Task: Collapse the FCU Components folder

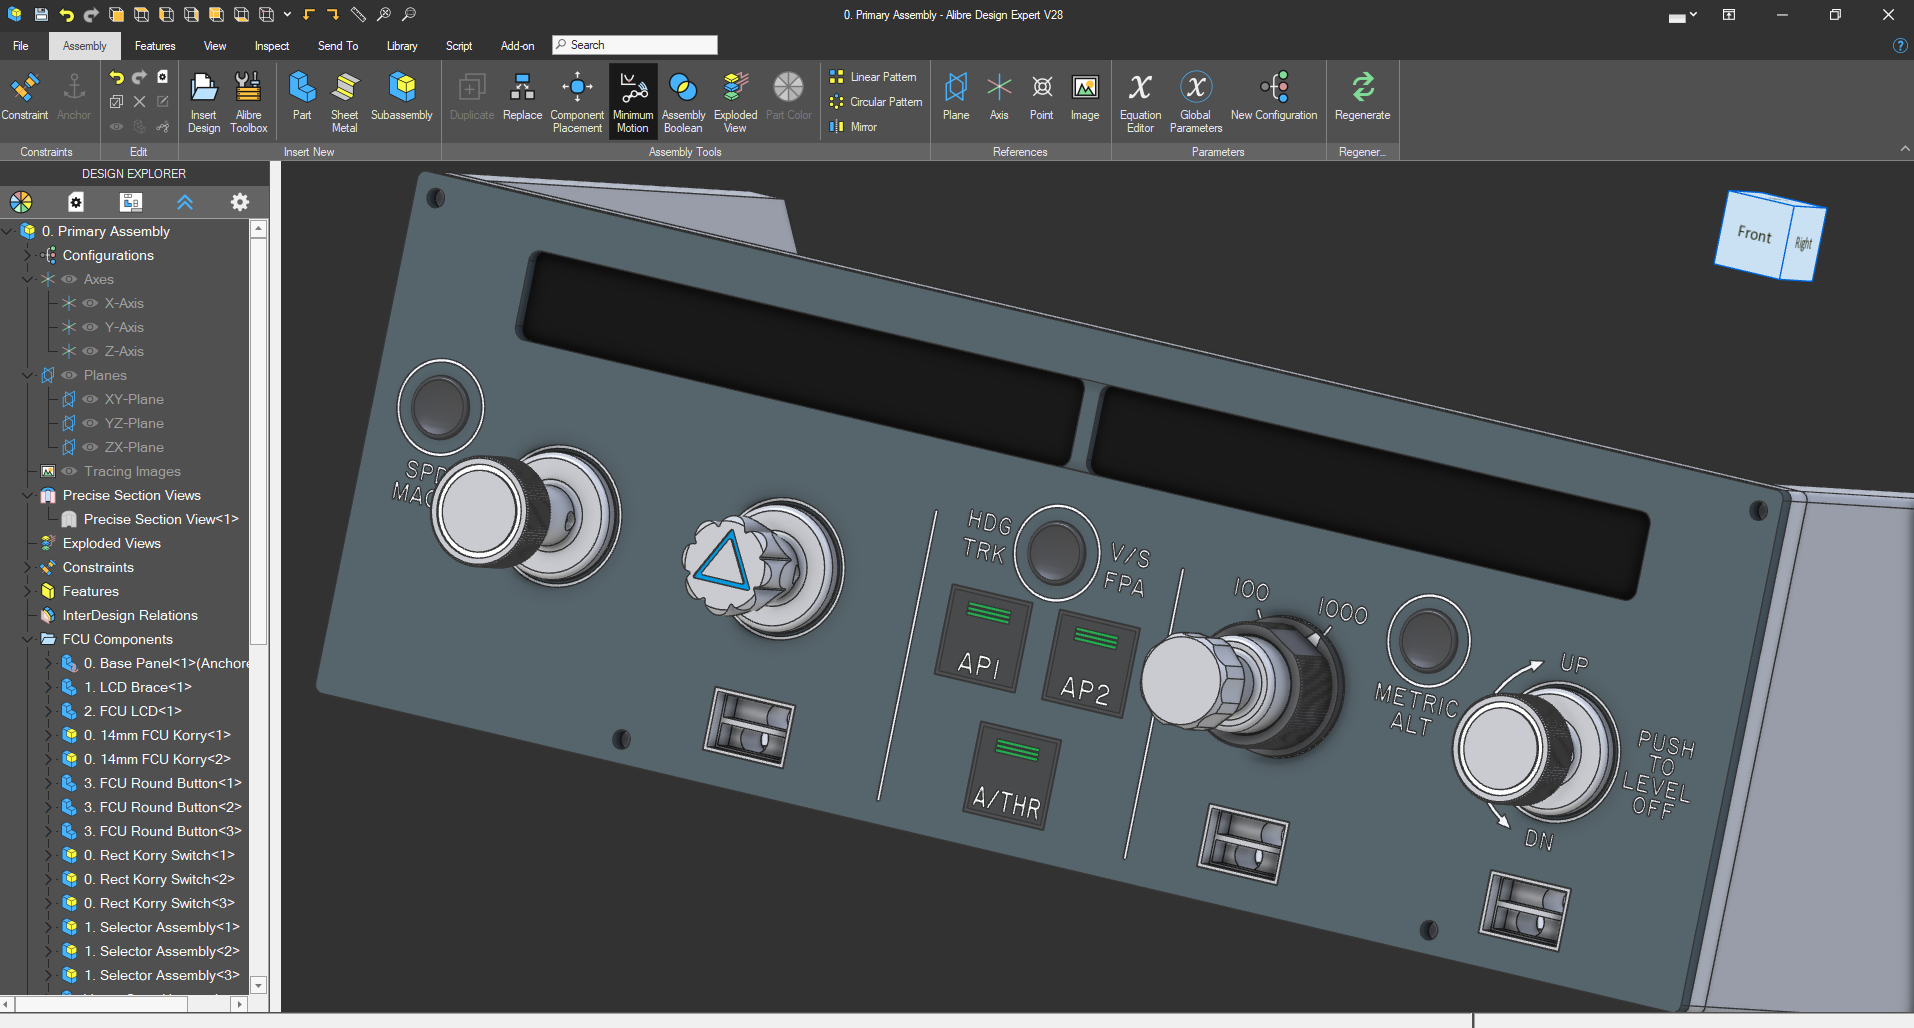Action: click(28, 639)
